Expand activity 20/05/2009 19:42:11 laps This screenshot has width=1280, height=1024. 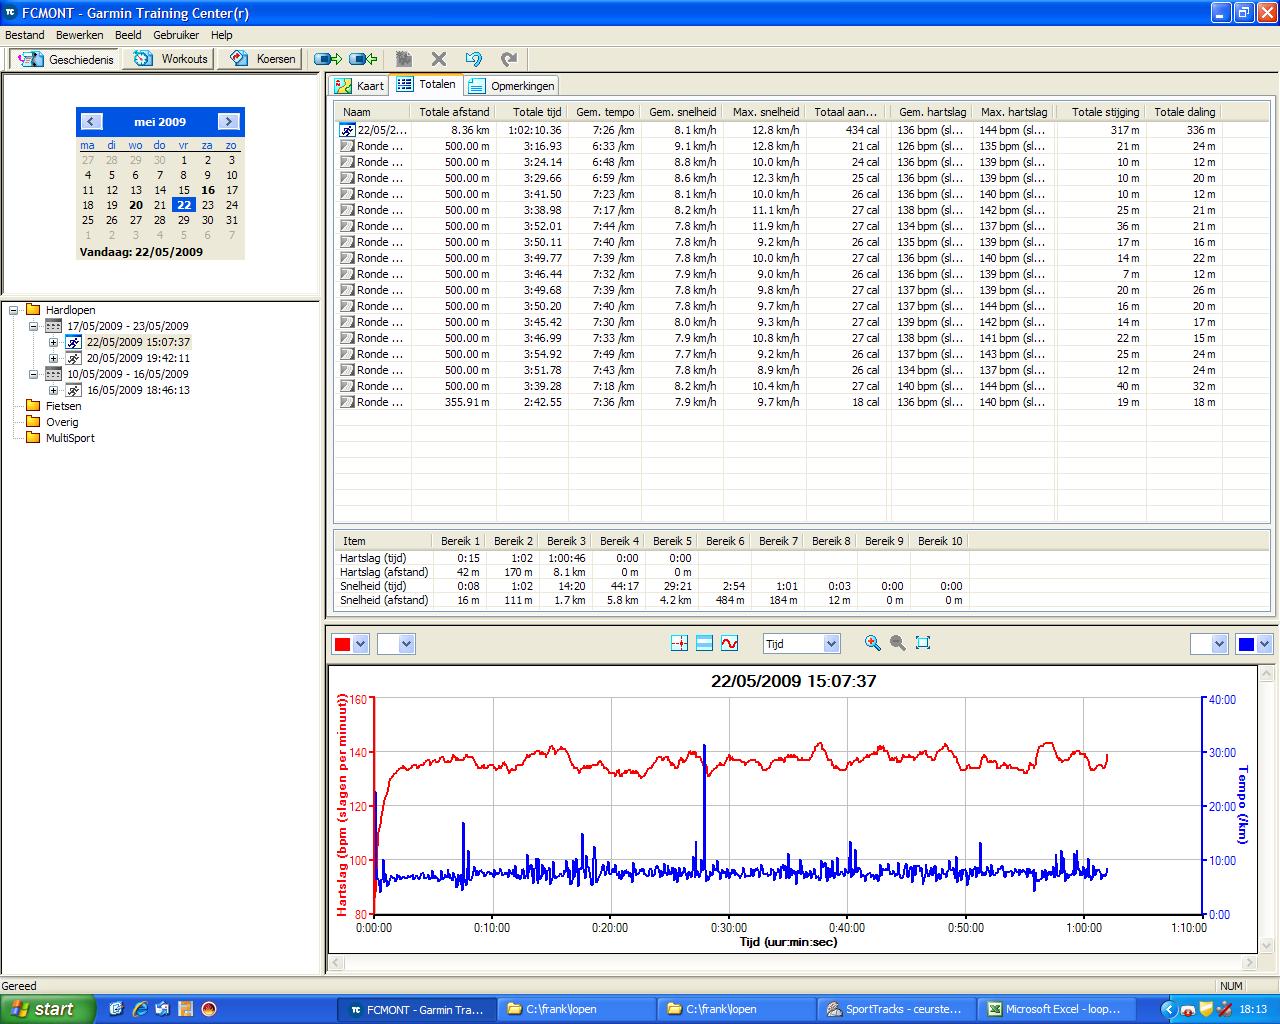tap(54, 358)
